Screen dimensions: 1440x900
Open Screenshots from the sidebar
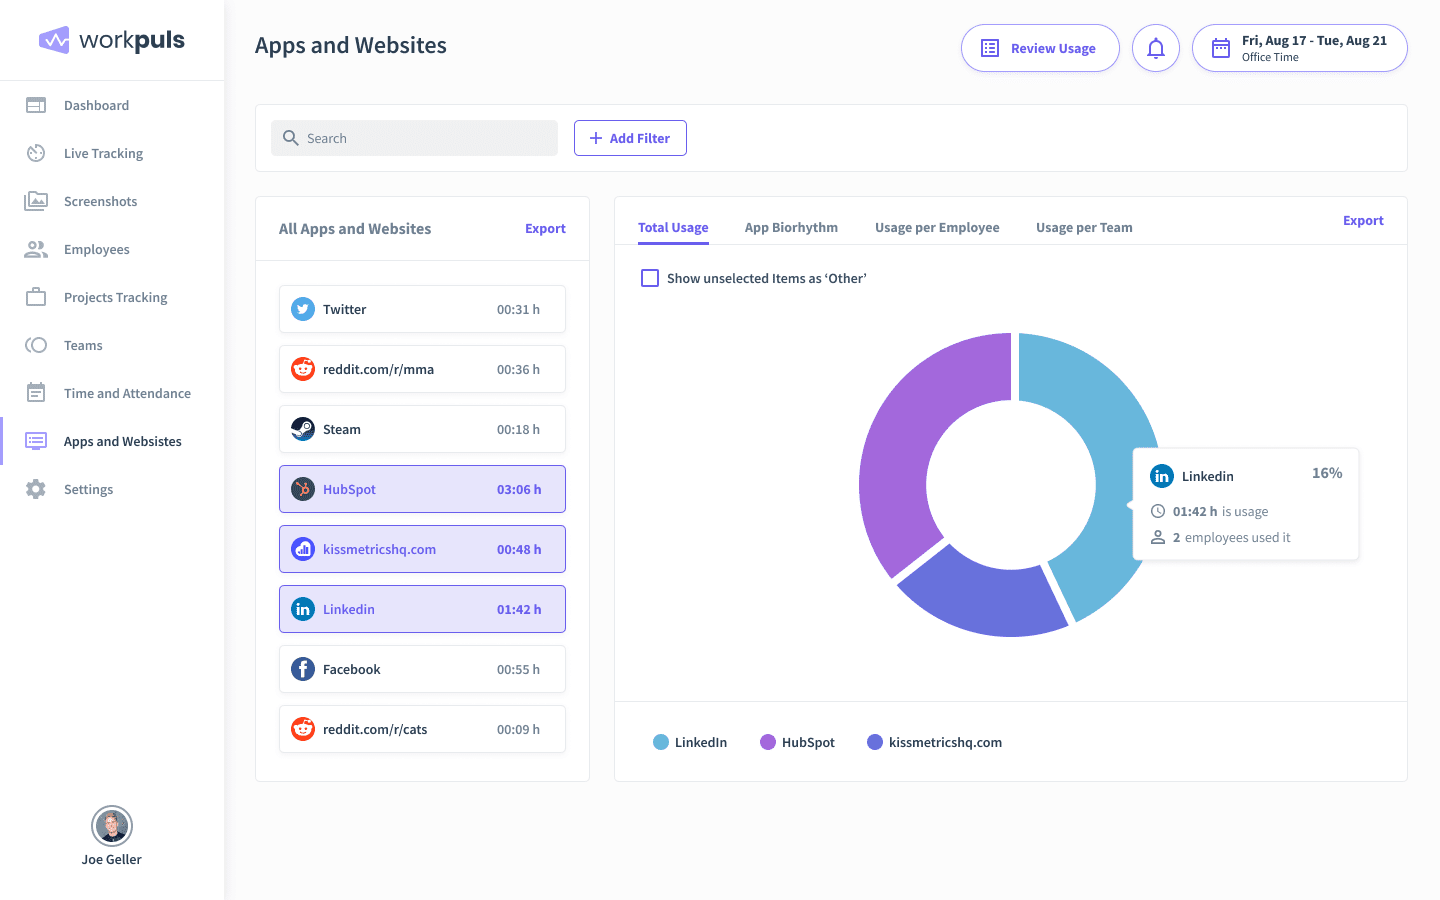36,201
